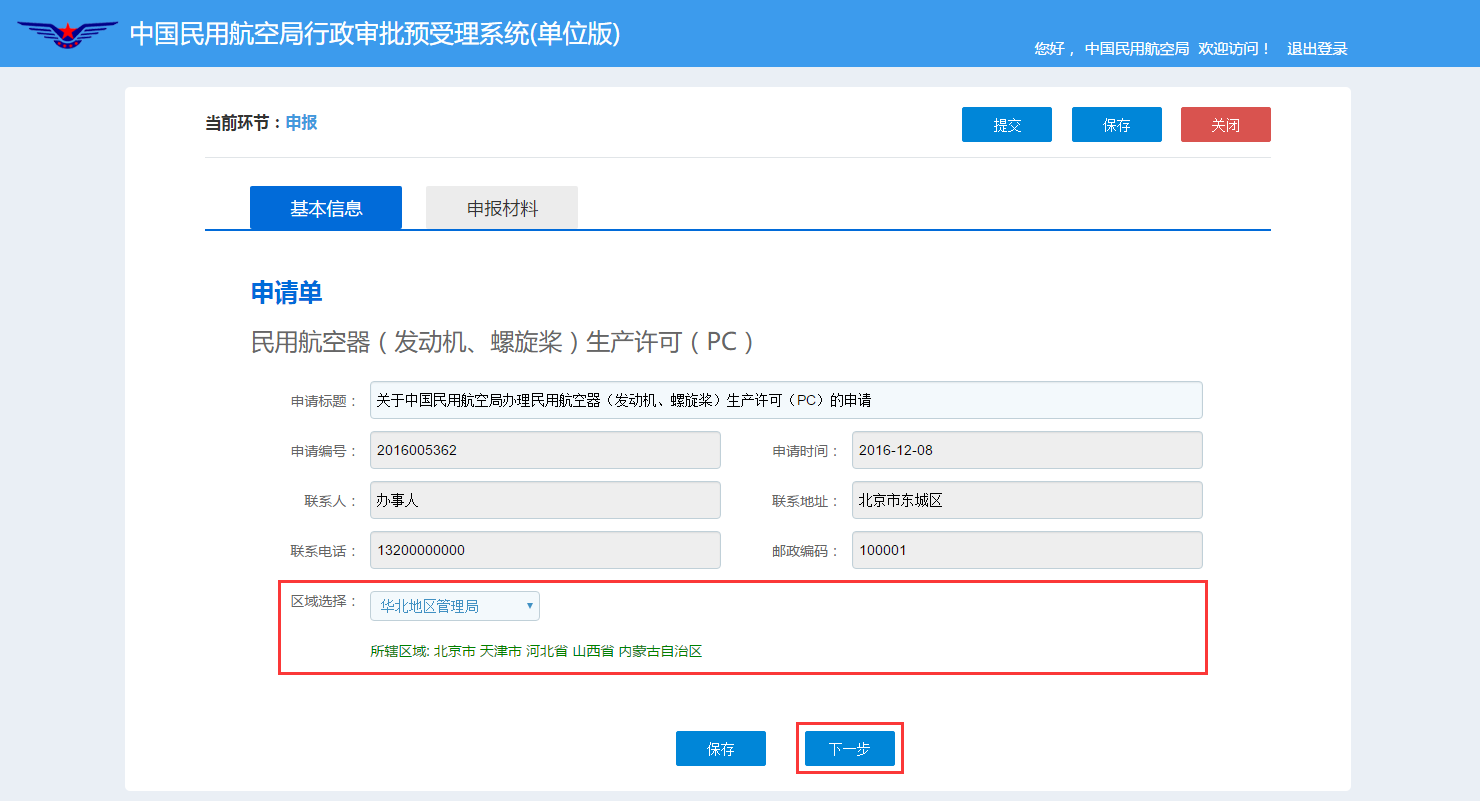The height and width of the screenshot is (801, 1480).
Task: Click the bottom 保存 save button
Action: click(x=721, y=749)
